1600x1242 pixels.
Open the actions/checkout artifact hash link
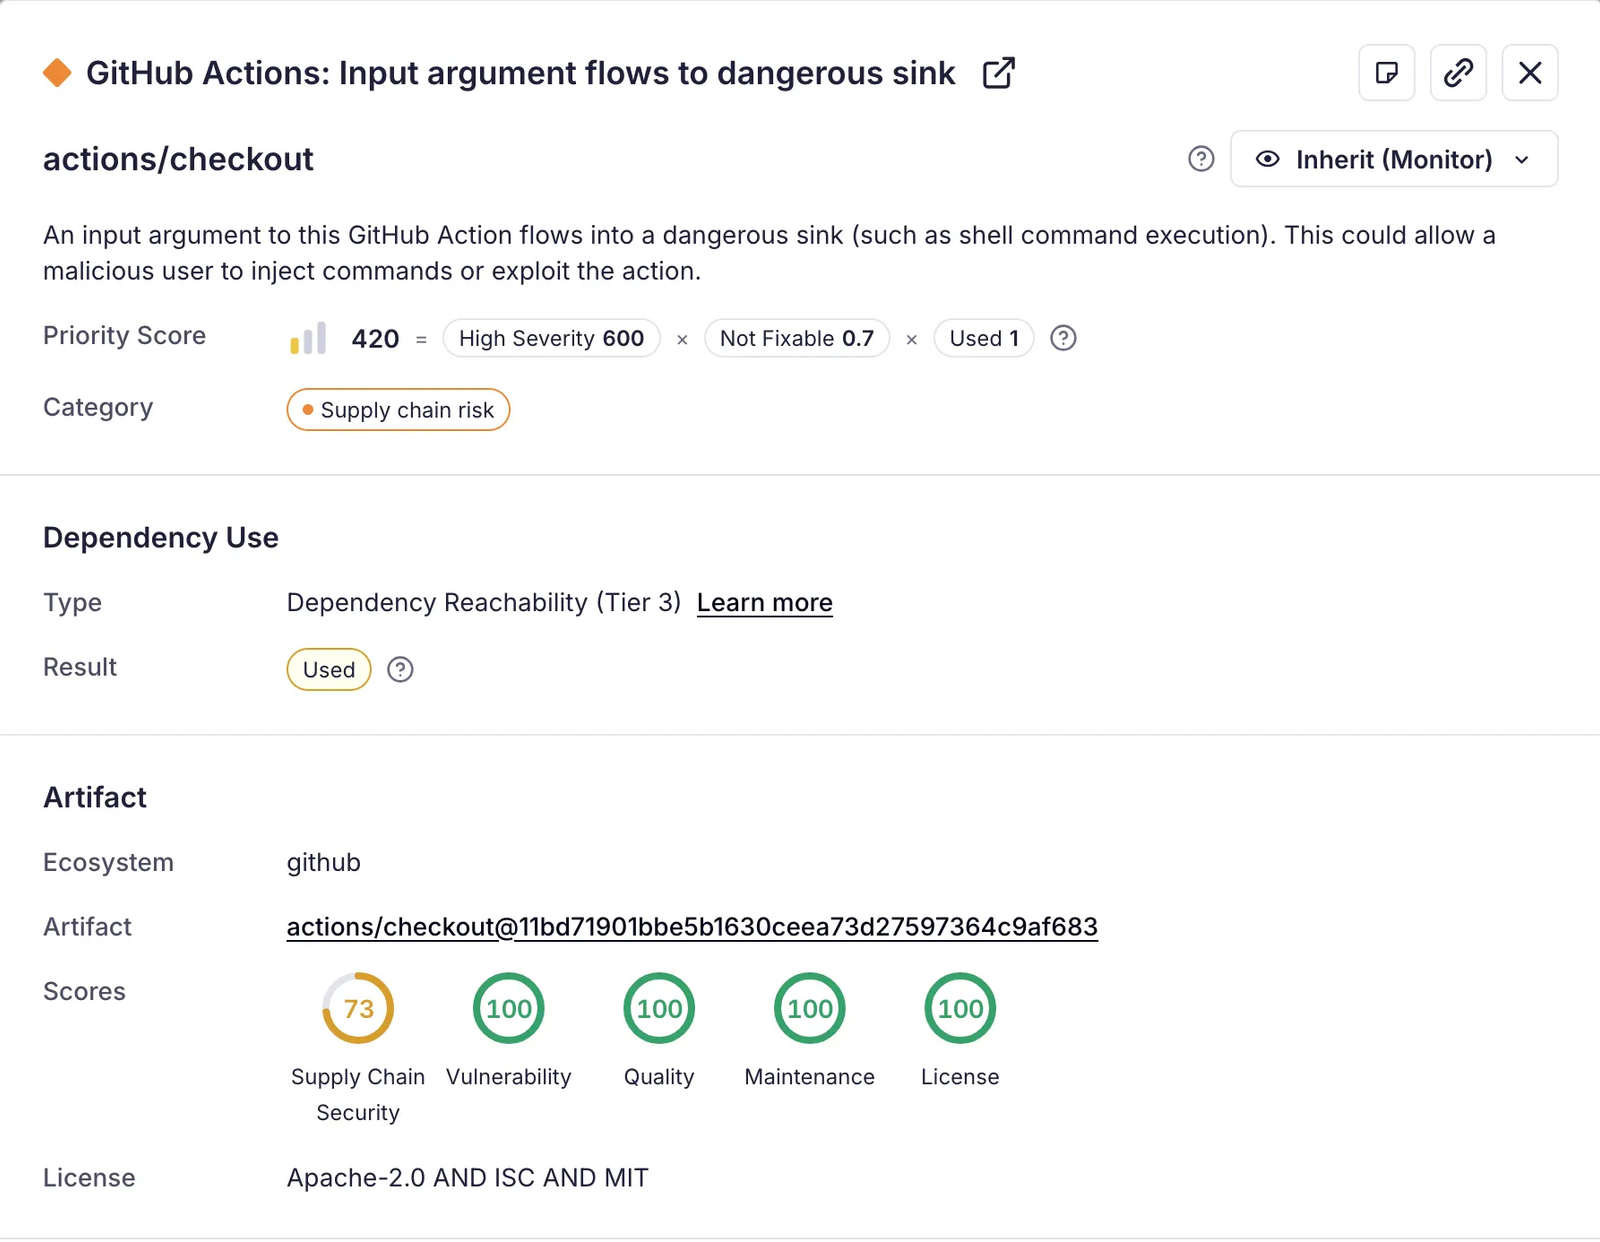(692, 927)
